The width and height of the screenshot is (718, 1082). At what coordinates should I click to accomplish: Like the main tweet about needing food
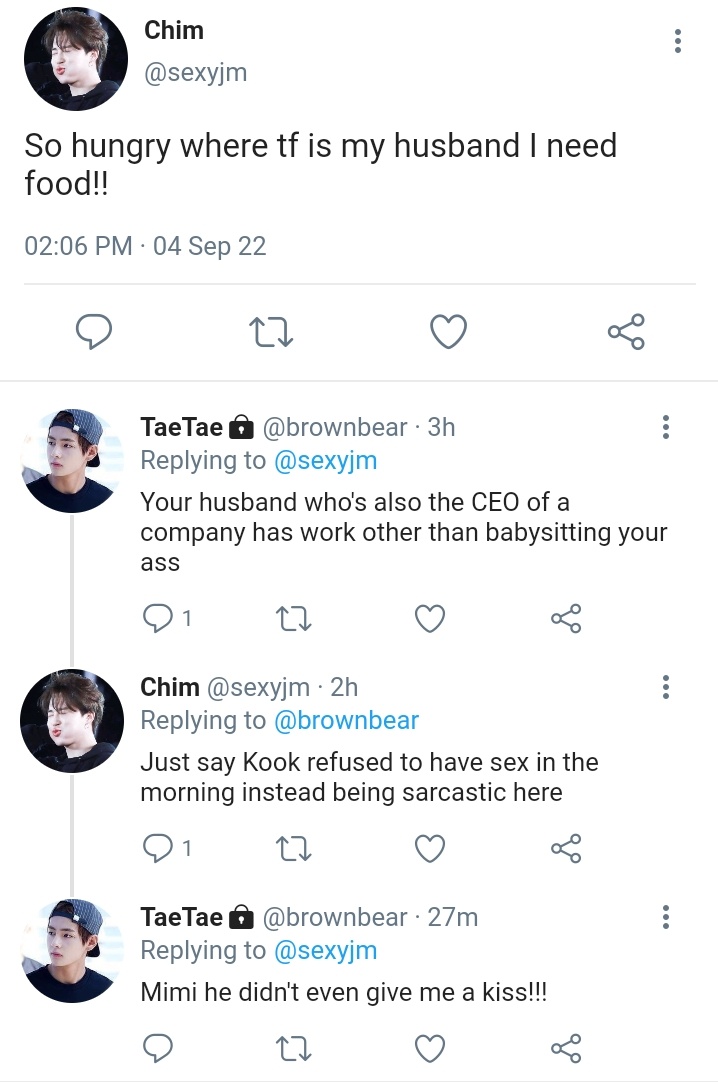(x=448, y=332)
